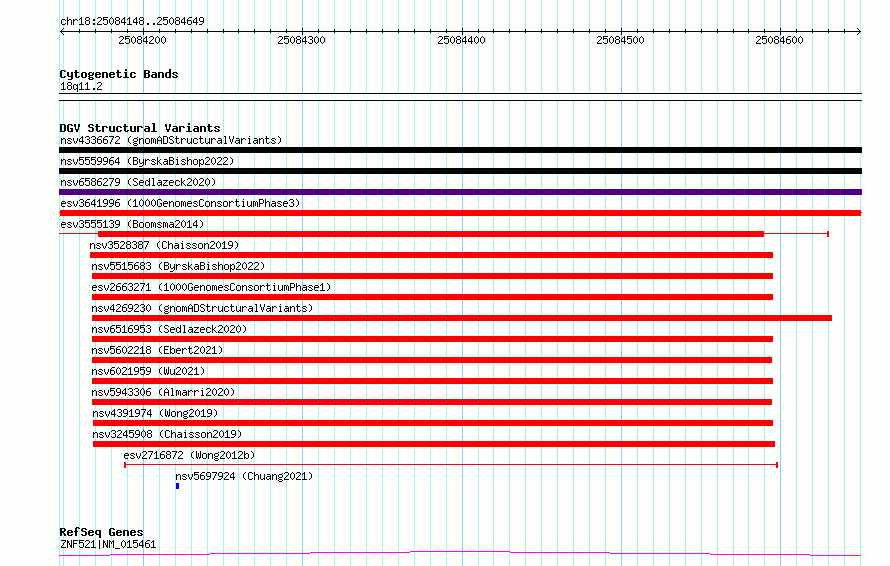Click the esv2663271 1000GenomesConsortiumPhase1 label

[211, 287]
